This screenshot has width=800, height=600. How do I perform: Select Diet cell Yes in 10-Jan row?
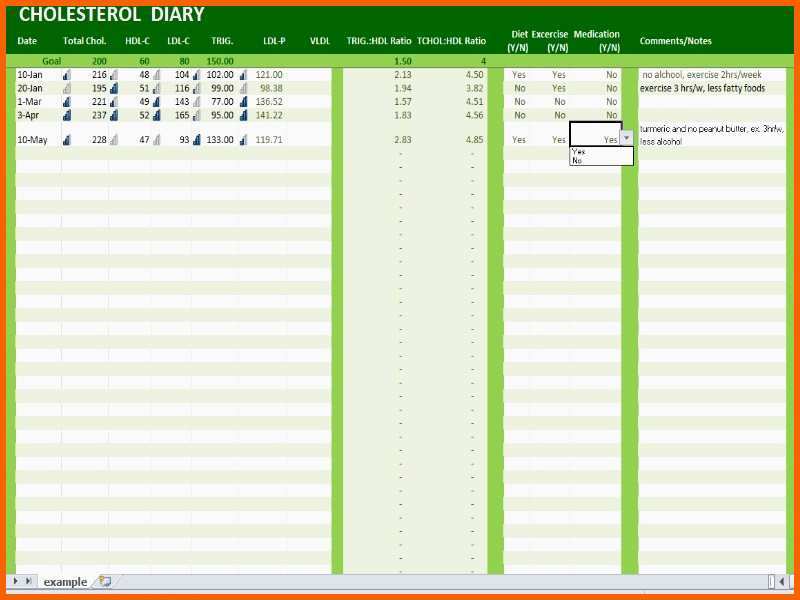pos(519,75)
